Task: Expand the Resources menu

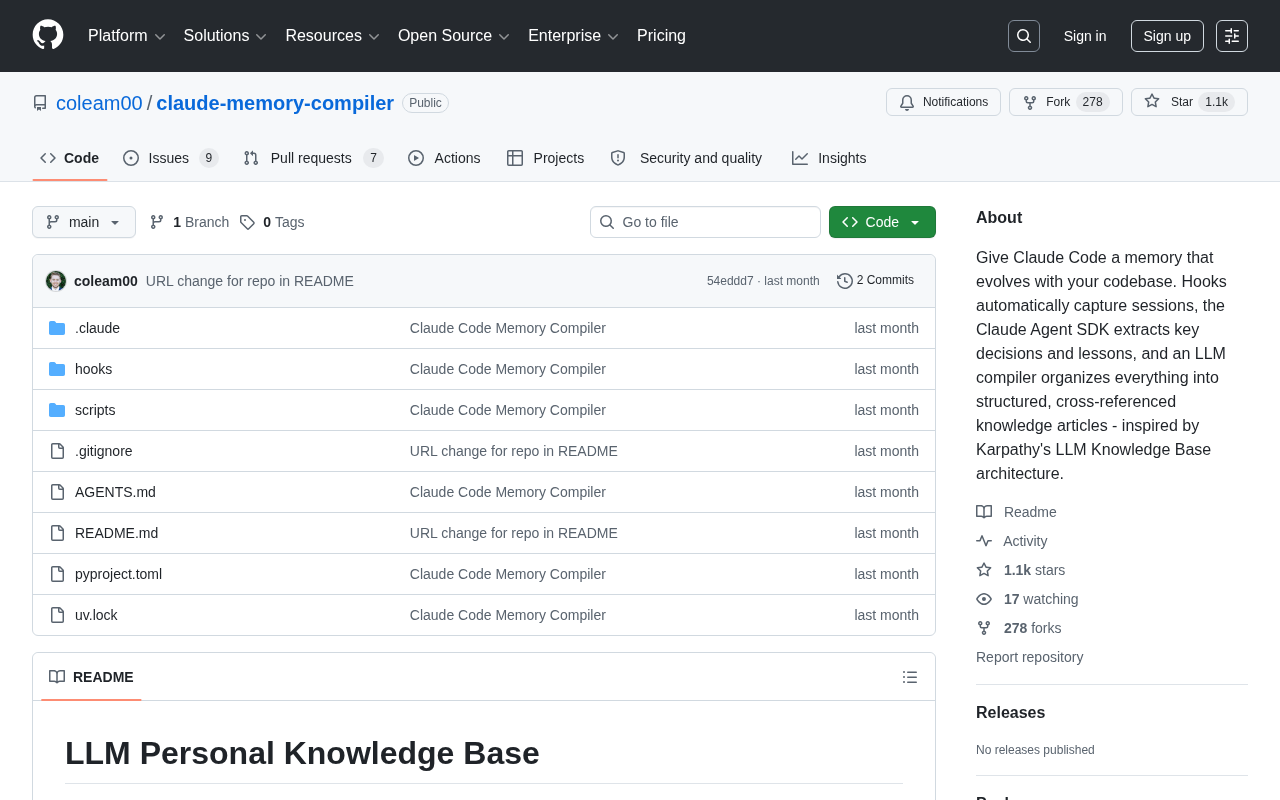Action: coord(332,36)
